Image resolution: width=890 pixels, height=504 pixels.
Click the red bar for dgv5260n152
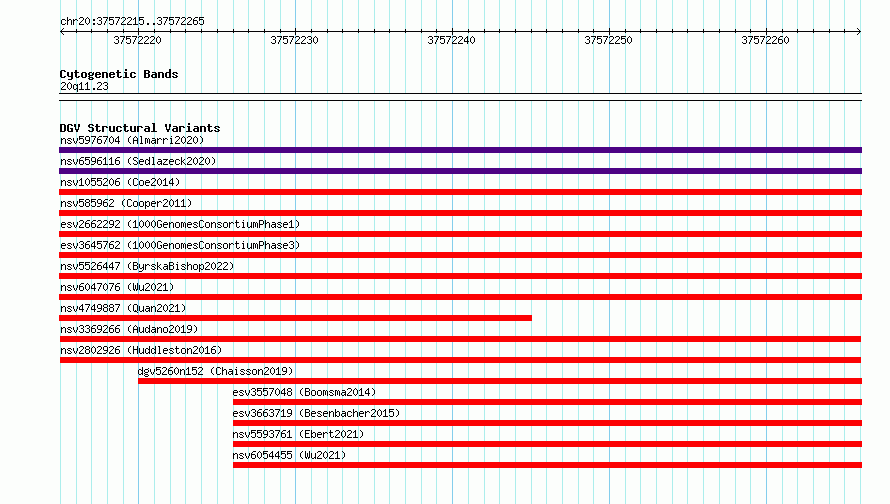click(500, 381)
